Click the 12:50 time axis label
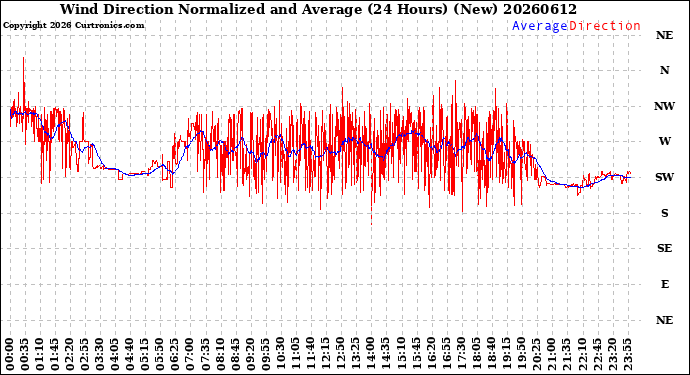The height and width of the screenshot is (375, 690). click(x=340, y=355)
